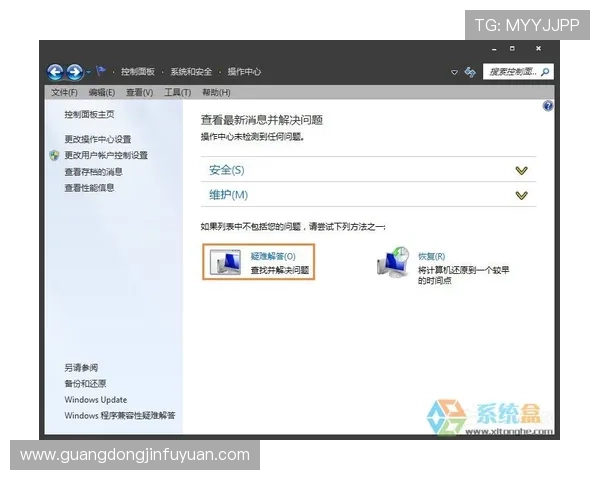The image size is (600, 480).
Task: Click the 恢复 computer clock icon
Action: [x=393, y=262]
